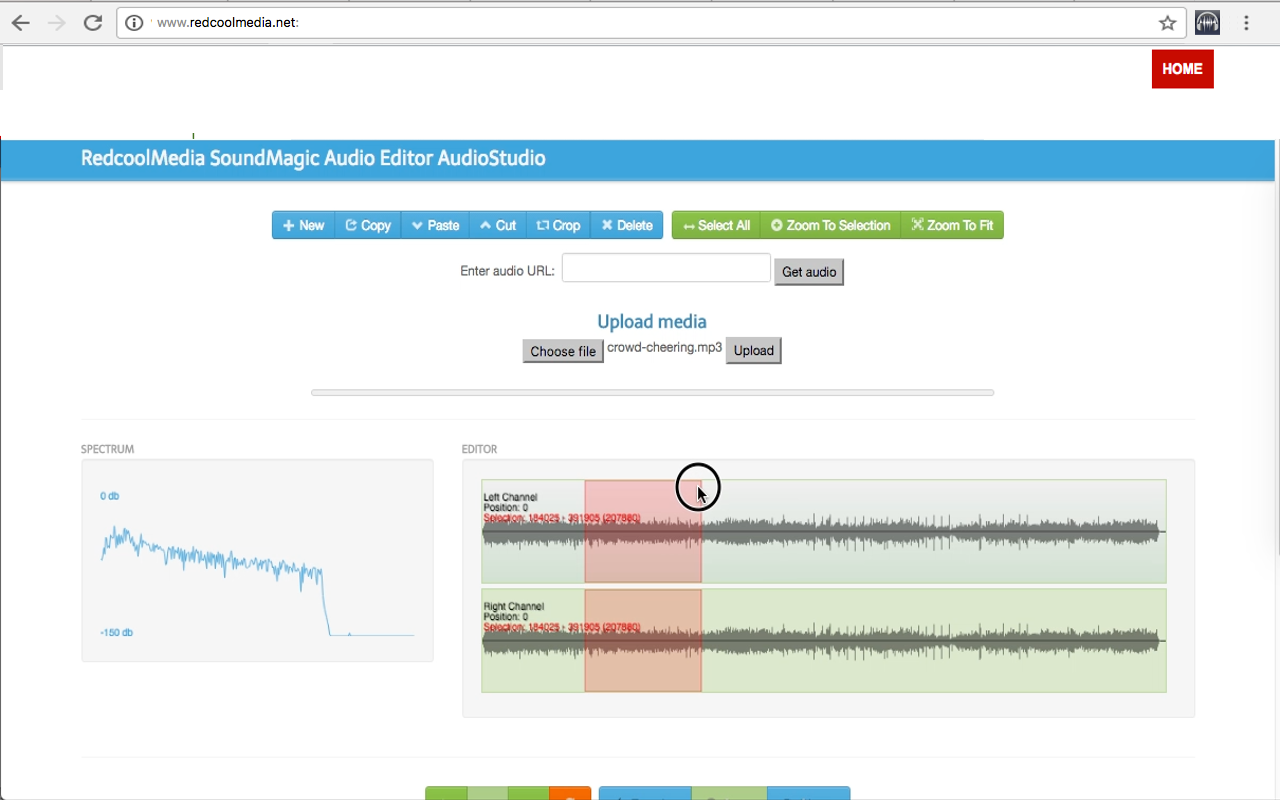This screenshot has width=1280, height=800.
Task: Click the red selection in Right Channel
Action: point(643,640)
